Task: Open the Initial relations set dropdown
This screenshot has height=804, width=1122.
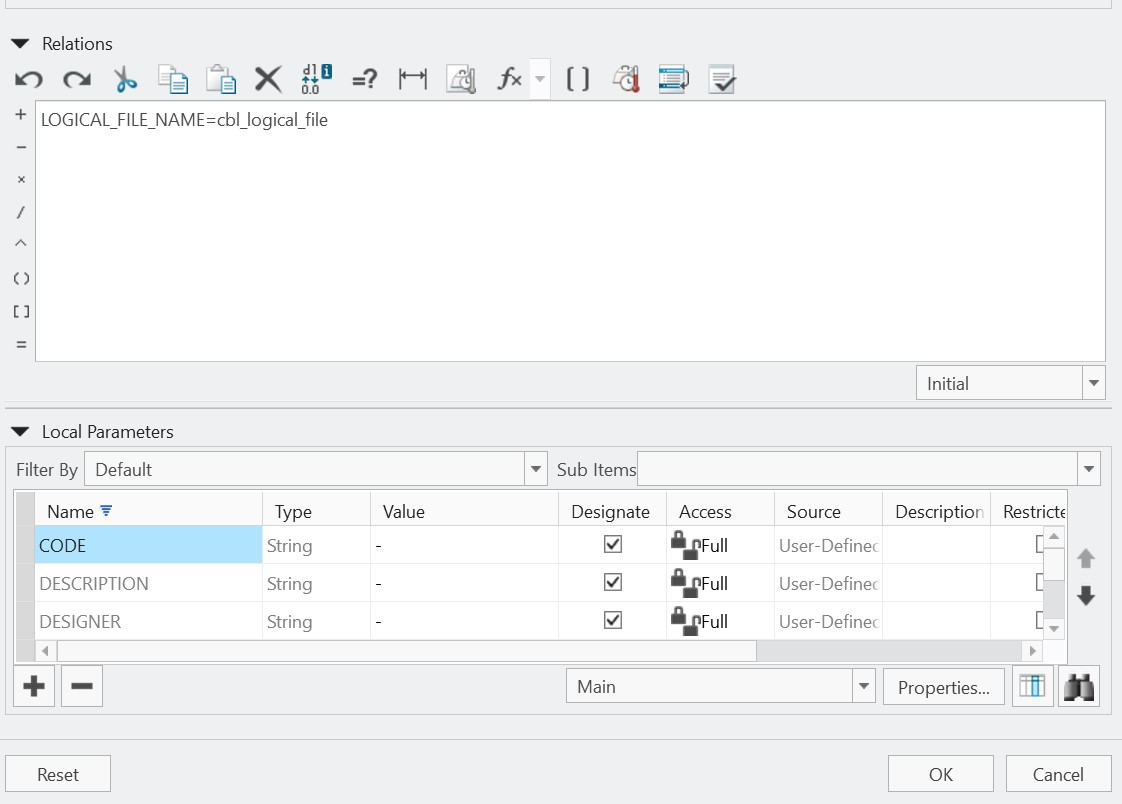Action: coord(1093,382)
